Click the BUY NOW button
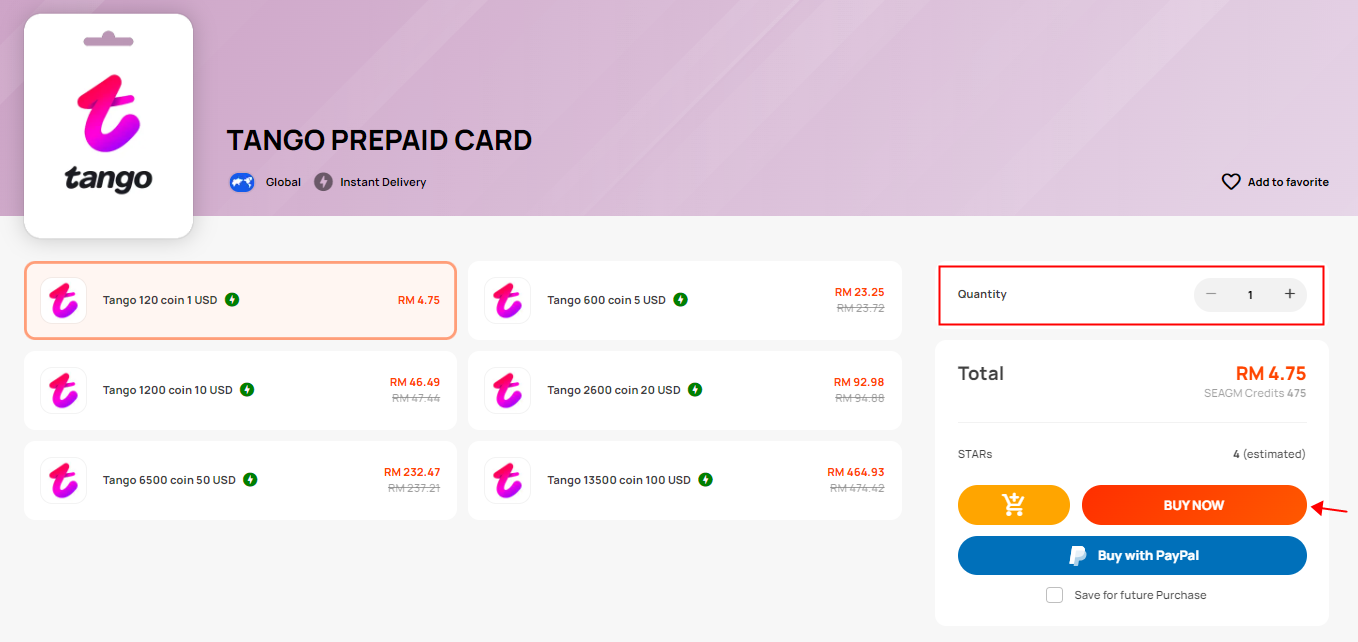 (x=1194, y=505)
